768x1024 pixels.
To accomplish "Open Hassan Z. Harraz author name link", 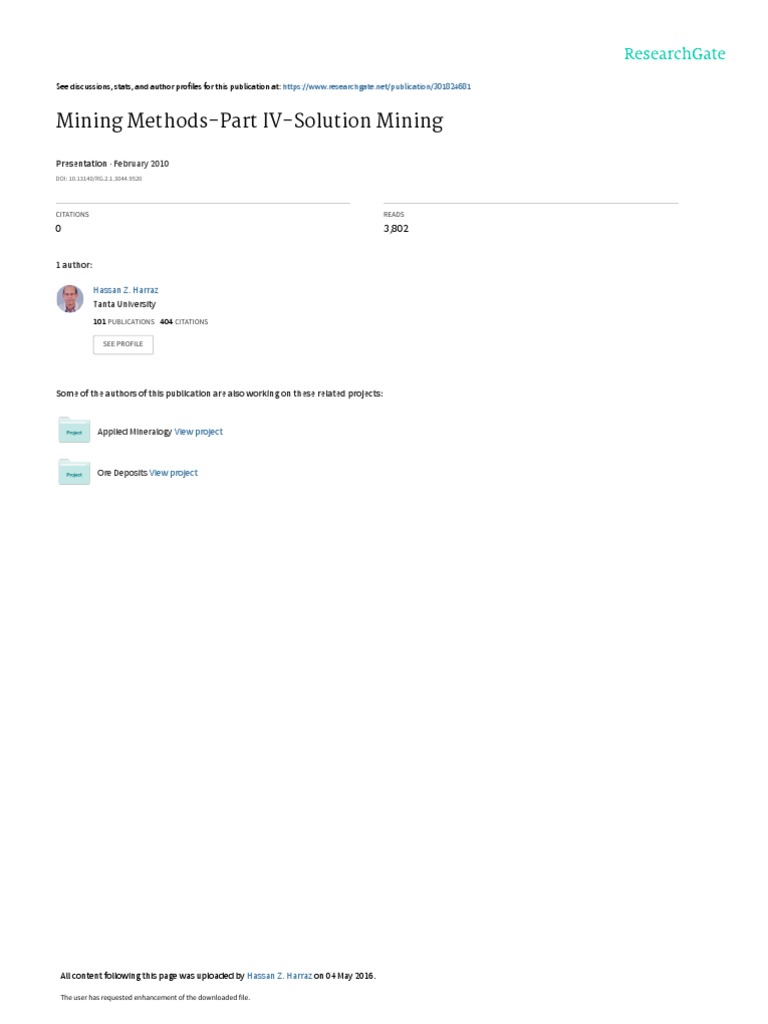I will point(125,290).
